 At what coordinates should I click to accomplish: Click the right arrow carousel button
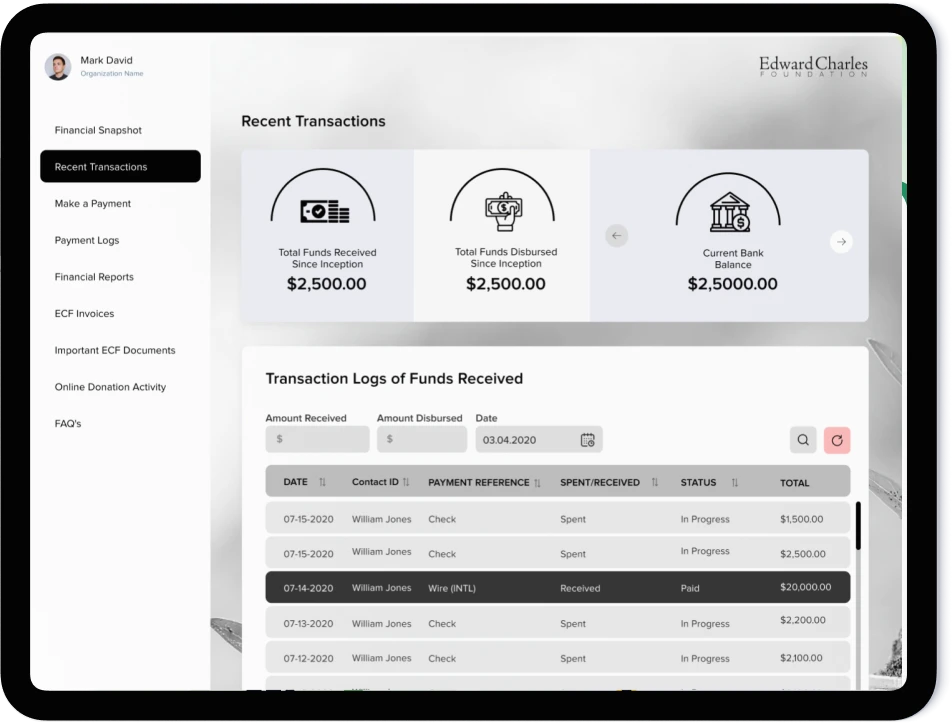click(x=841, y=241)
